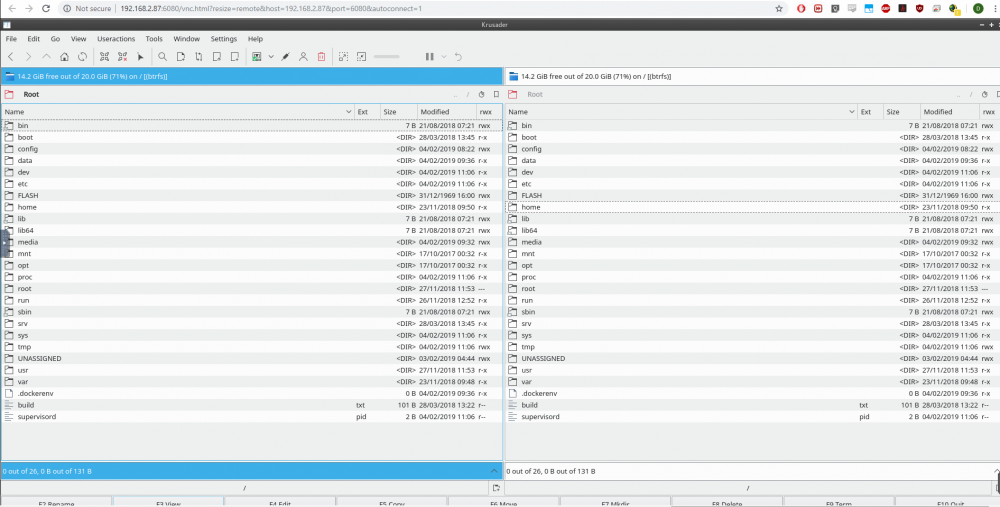The width and height of the screenshot is (1000, 507).
Task: Reload the panel using the refresh icon
Action: point(82,57)
